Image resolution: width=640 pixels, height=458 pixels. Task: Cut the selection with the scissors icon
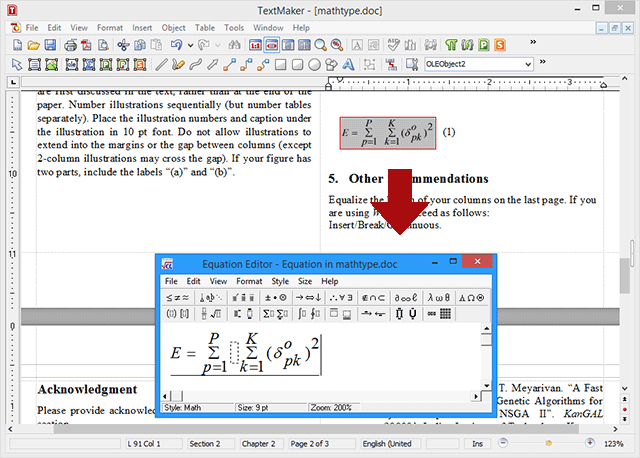pos(123,45)
